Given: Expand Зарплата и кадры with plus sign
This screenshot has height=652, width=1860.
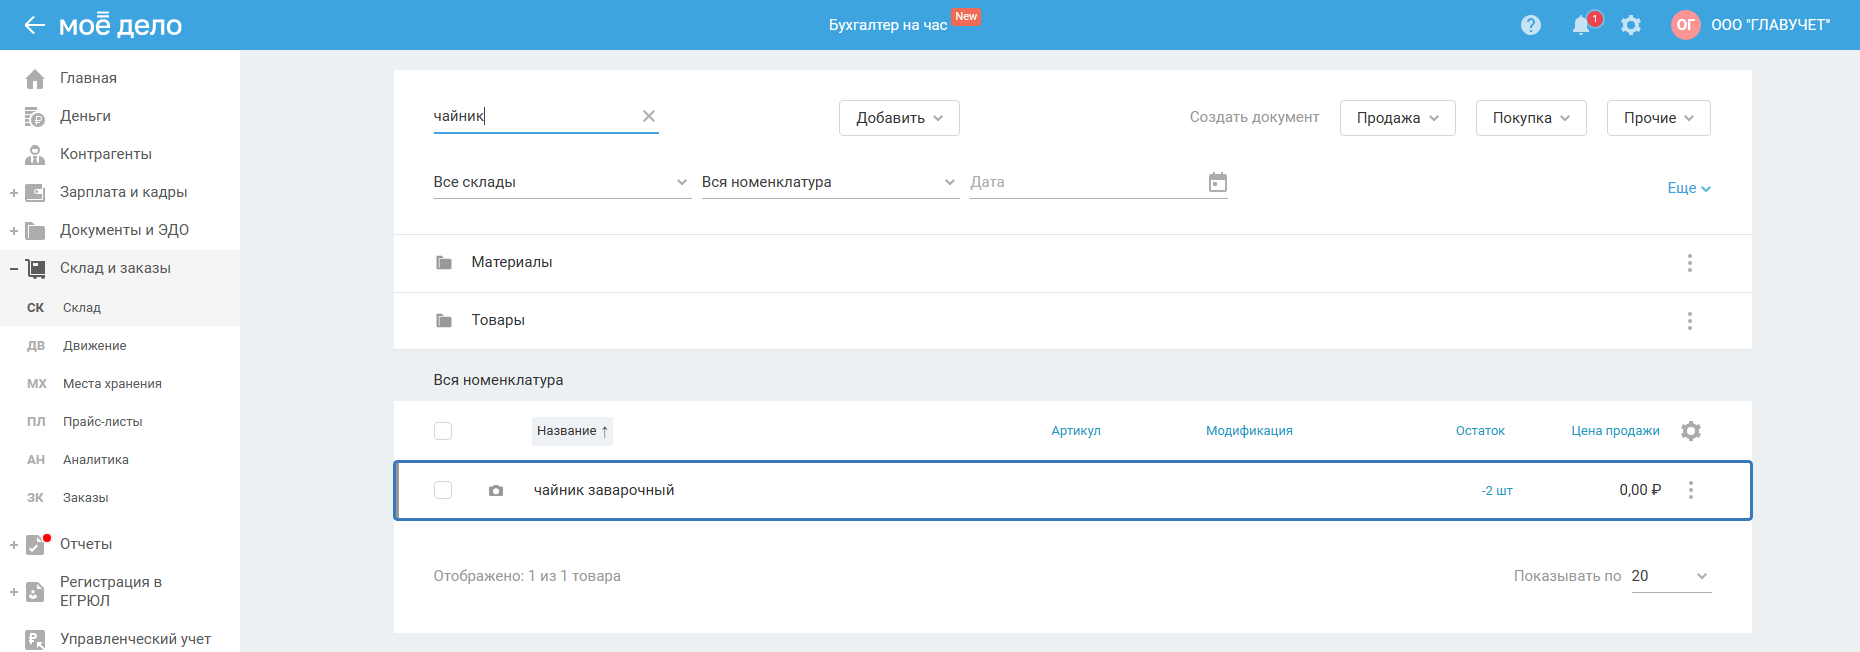Looking at the screenshot, I should [x=14, y=193].
